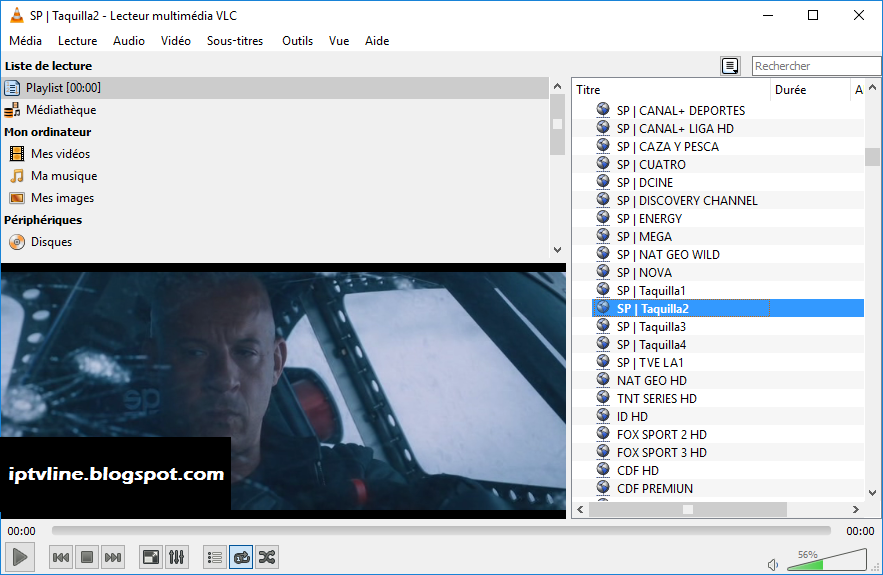
Task: Click the playback seek bar
Action: (x=441, y=531)
